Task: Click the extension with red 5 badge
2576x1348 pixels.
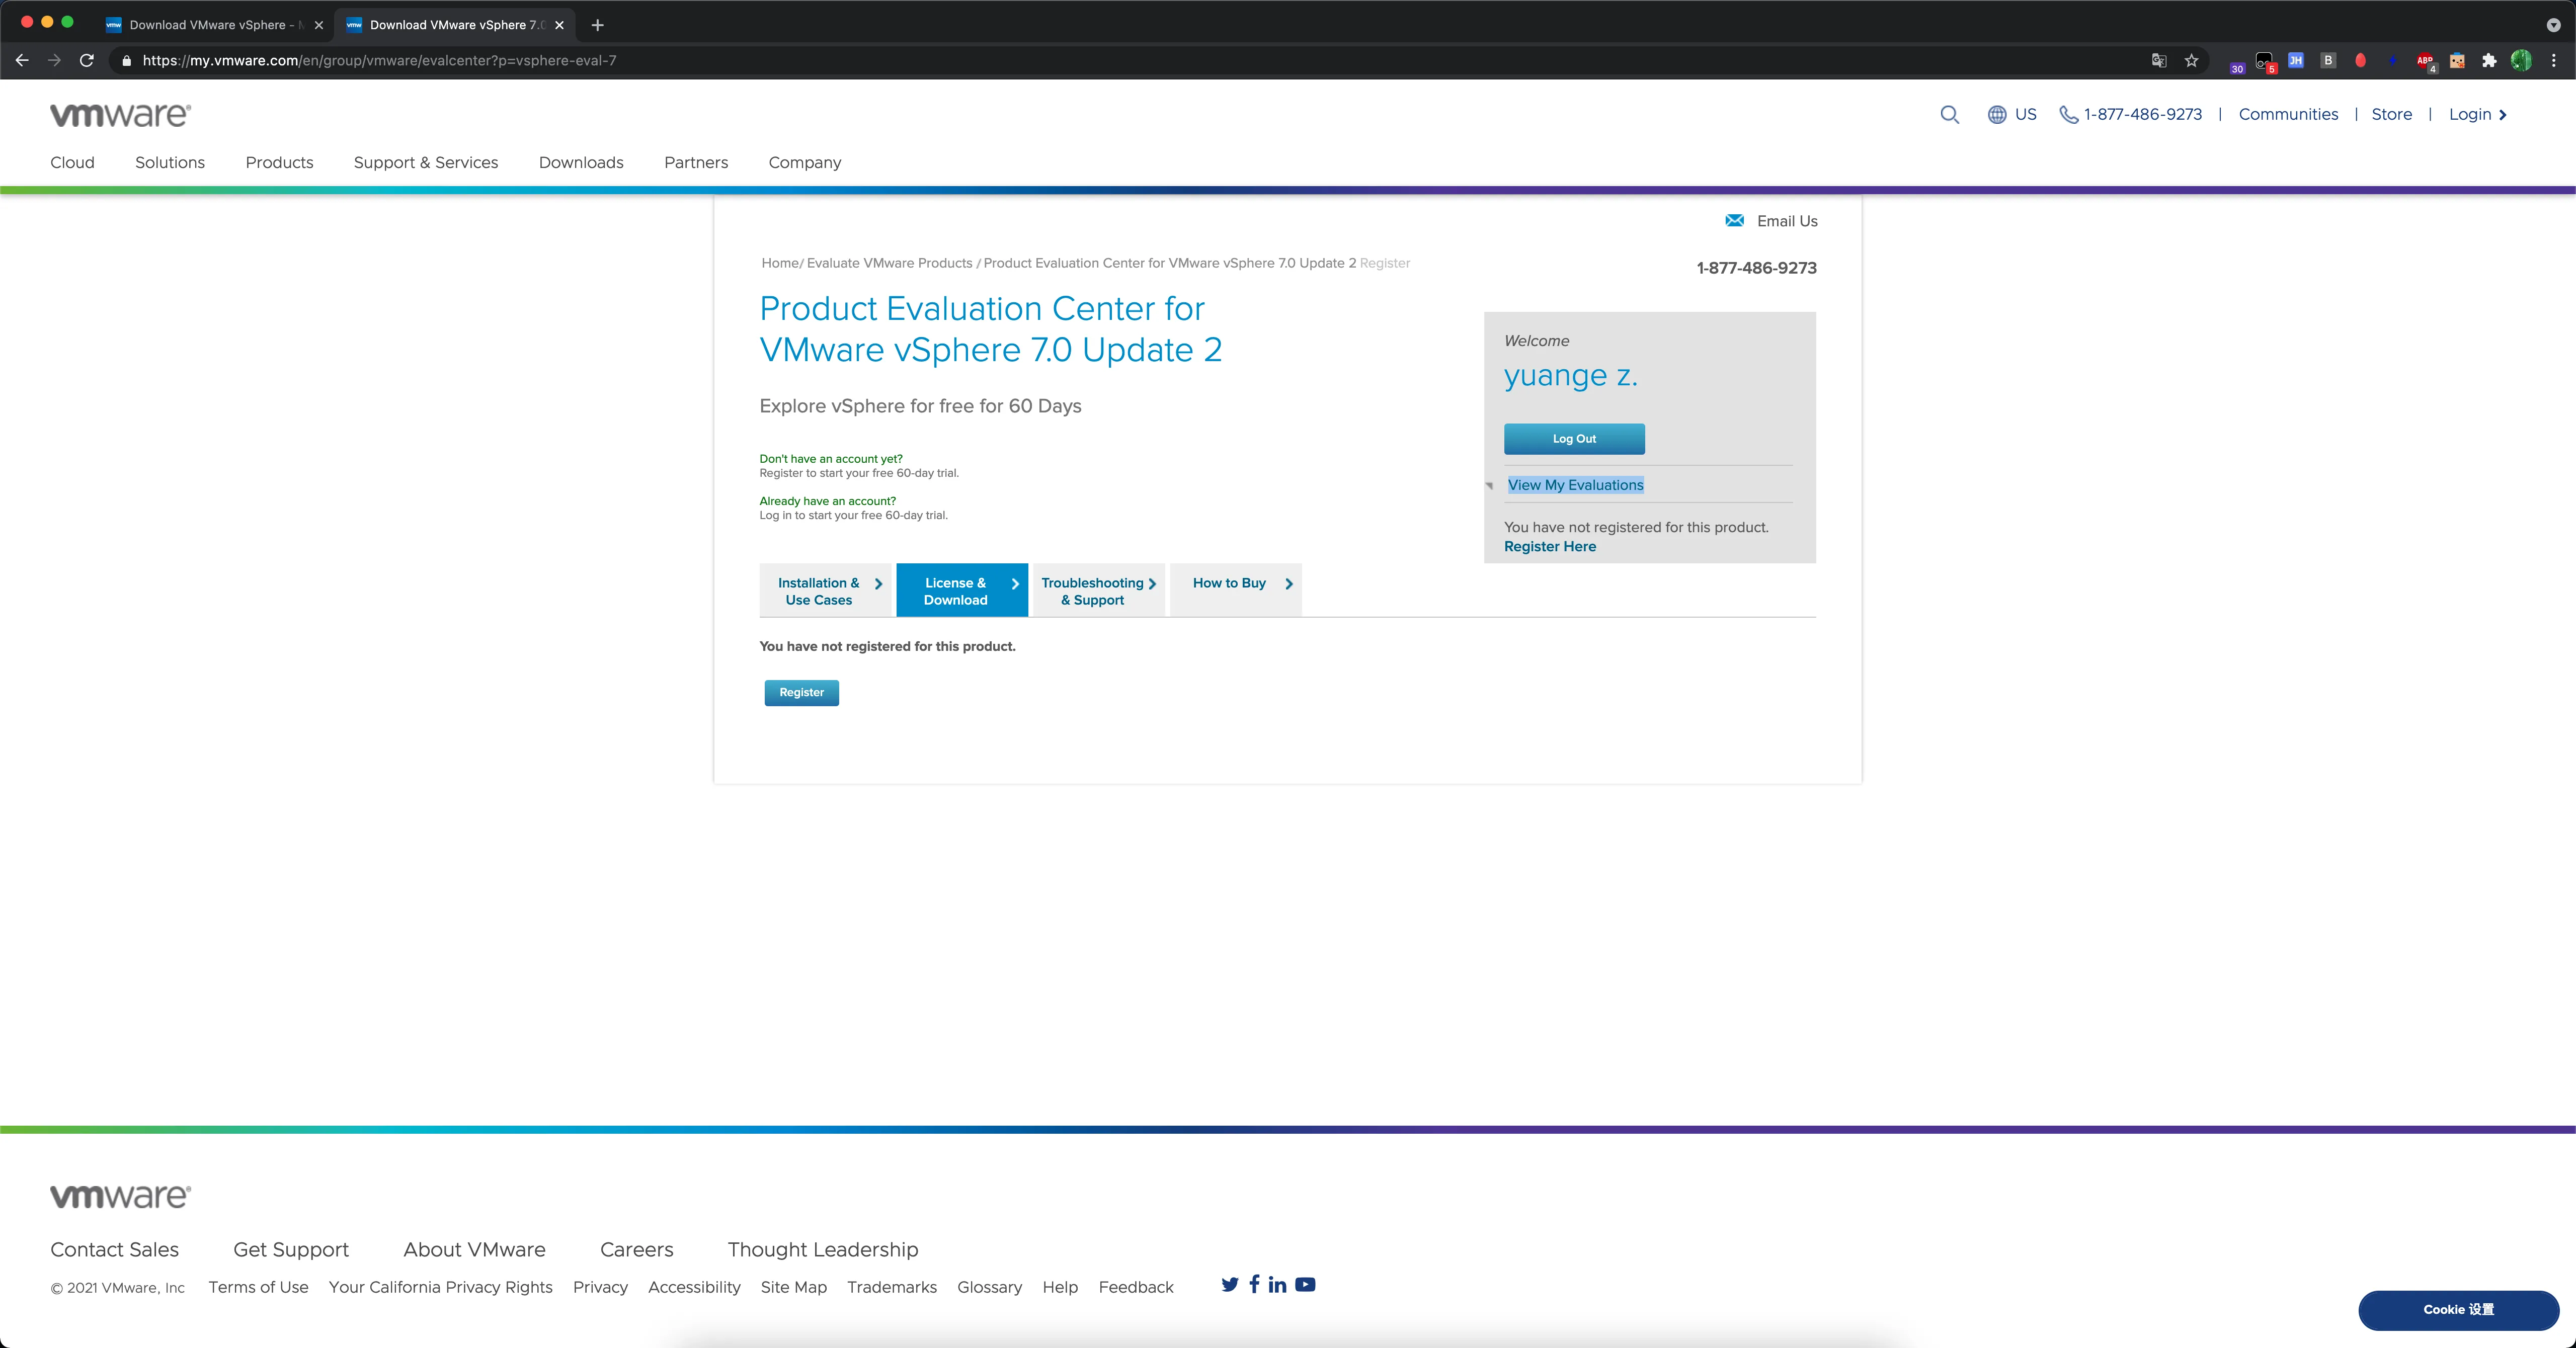Action: point(2265,62)
